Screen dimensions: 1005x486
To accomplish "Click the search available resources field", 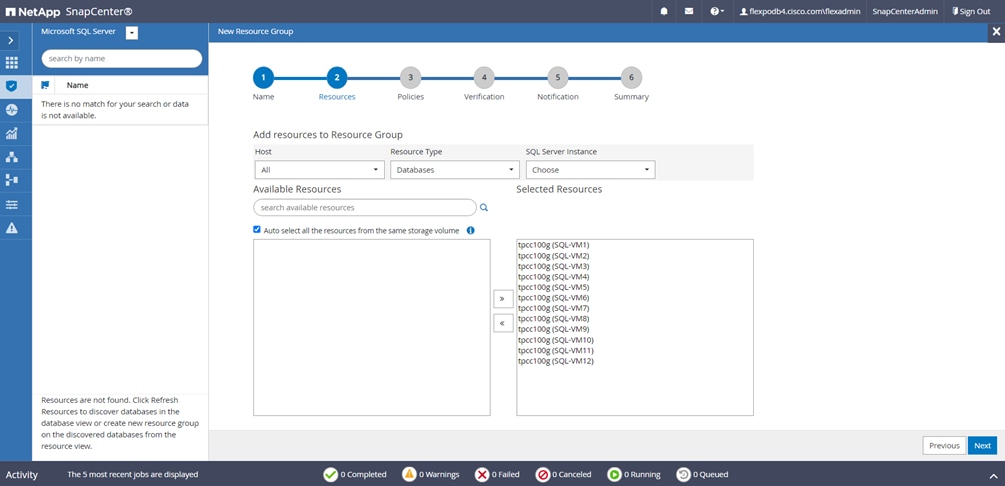I will (x=365, y=208).
